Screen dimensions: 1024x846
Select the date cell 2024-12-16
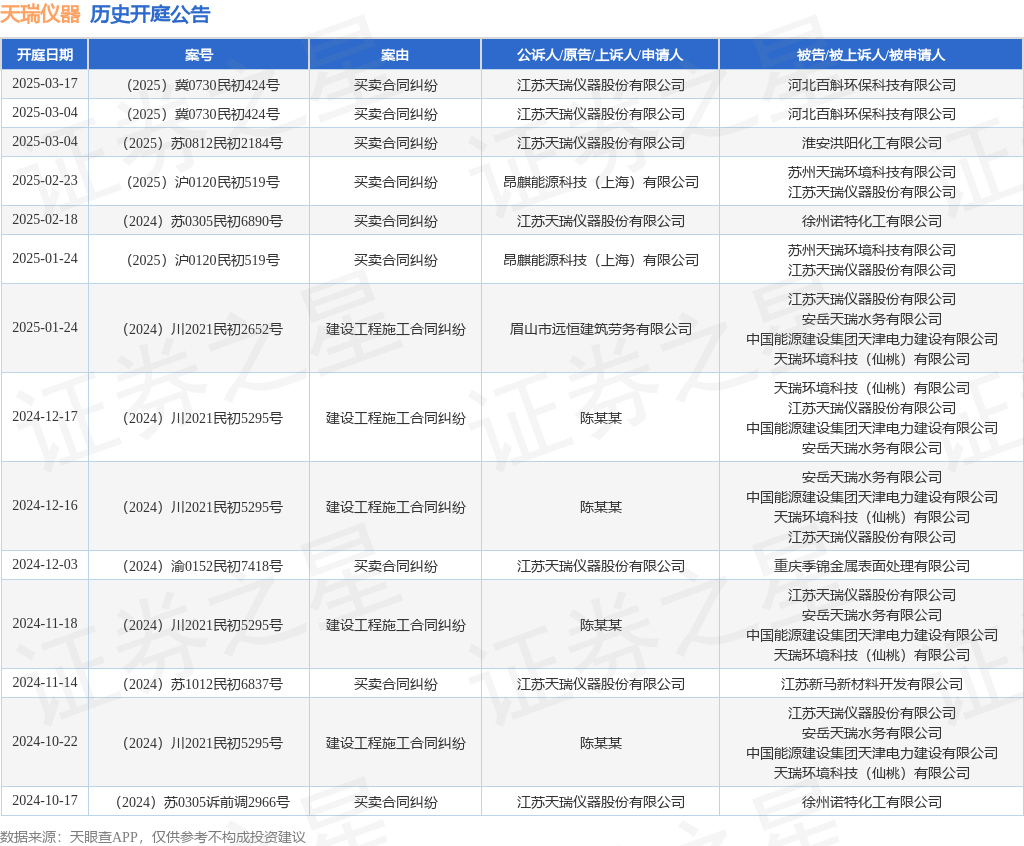tap(44, 506)
